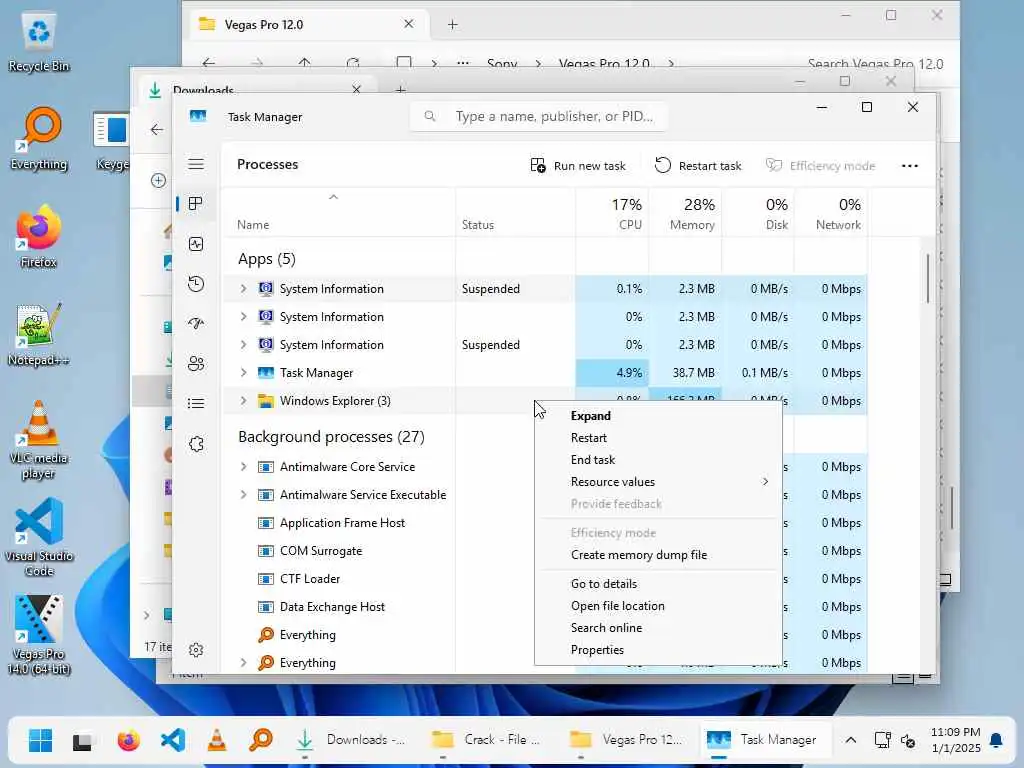Viewport: 1024px width, 768px height.
Task: Click the Windows Start button
Action: [40, 740]
